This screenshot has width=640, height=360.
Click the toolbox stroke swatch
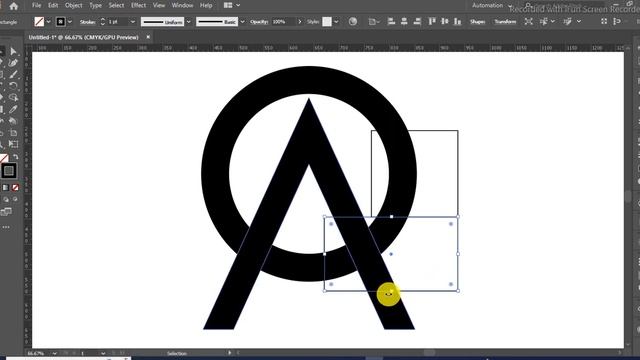9,171
